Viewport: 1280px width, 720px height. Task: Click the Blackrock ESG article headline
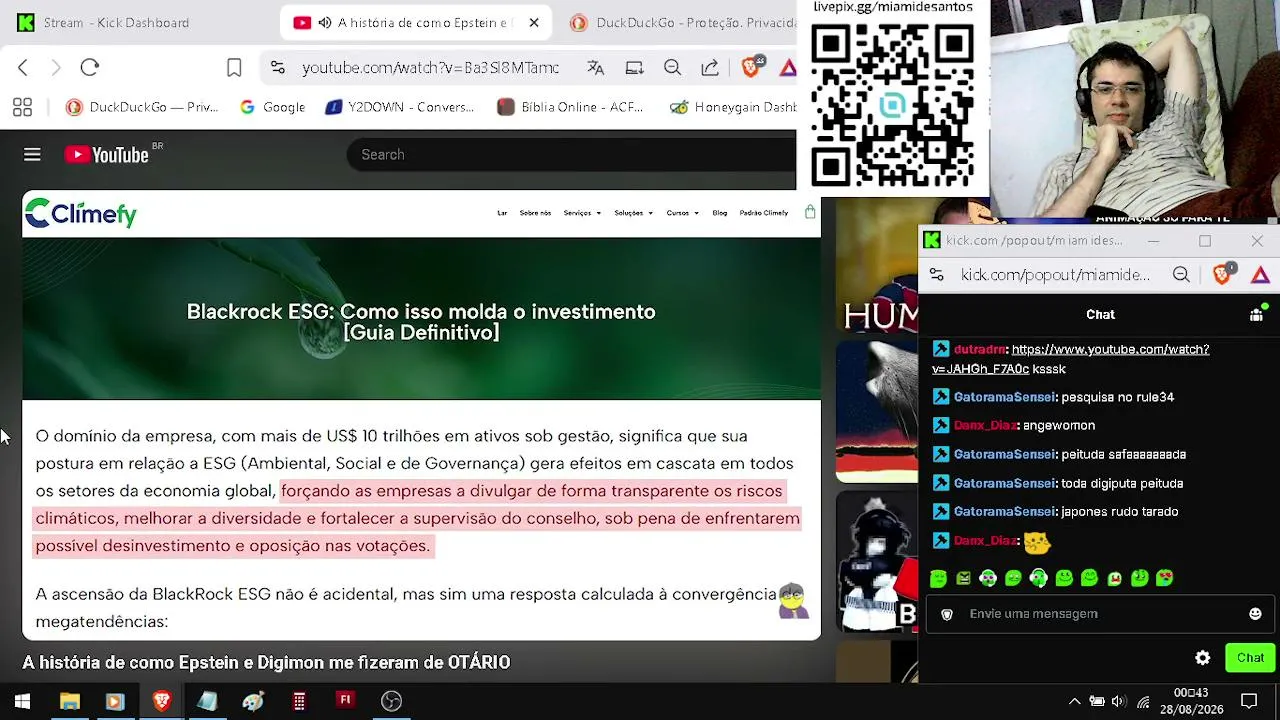click(421, 322)
